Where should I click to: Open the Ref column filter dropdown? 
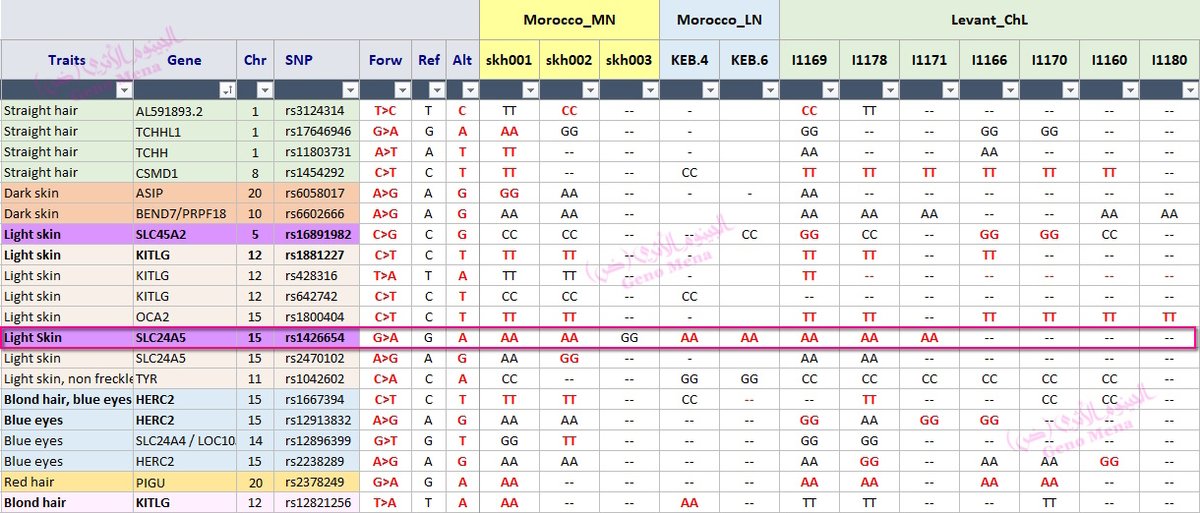tap(437, 90)
